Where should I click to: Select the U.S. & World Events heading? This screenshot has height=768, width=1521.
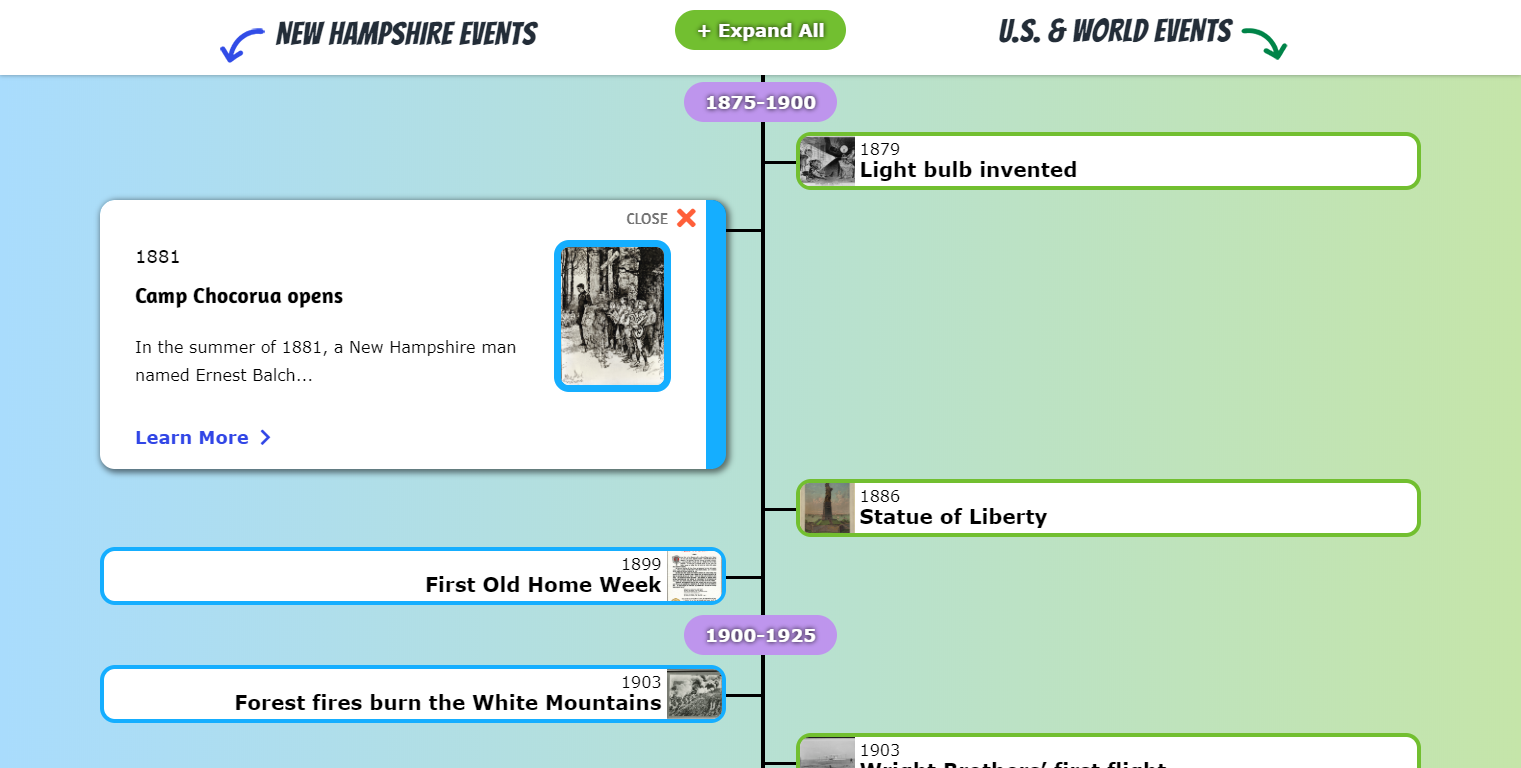pos(1115,31)
